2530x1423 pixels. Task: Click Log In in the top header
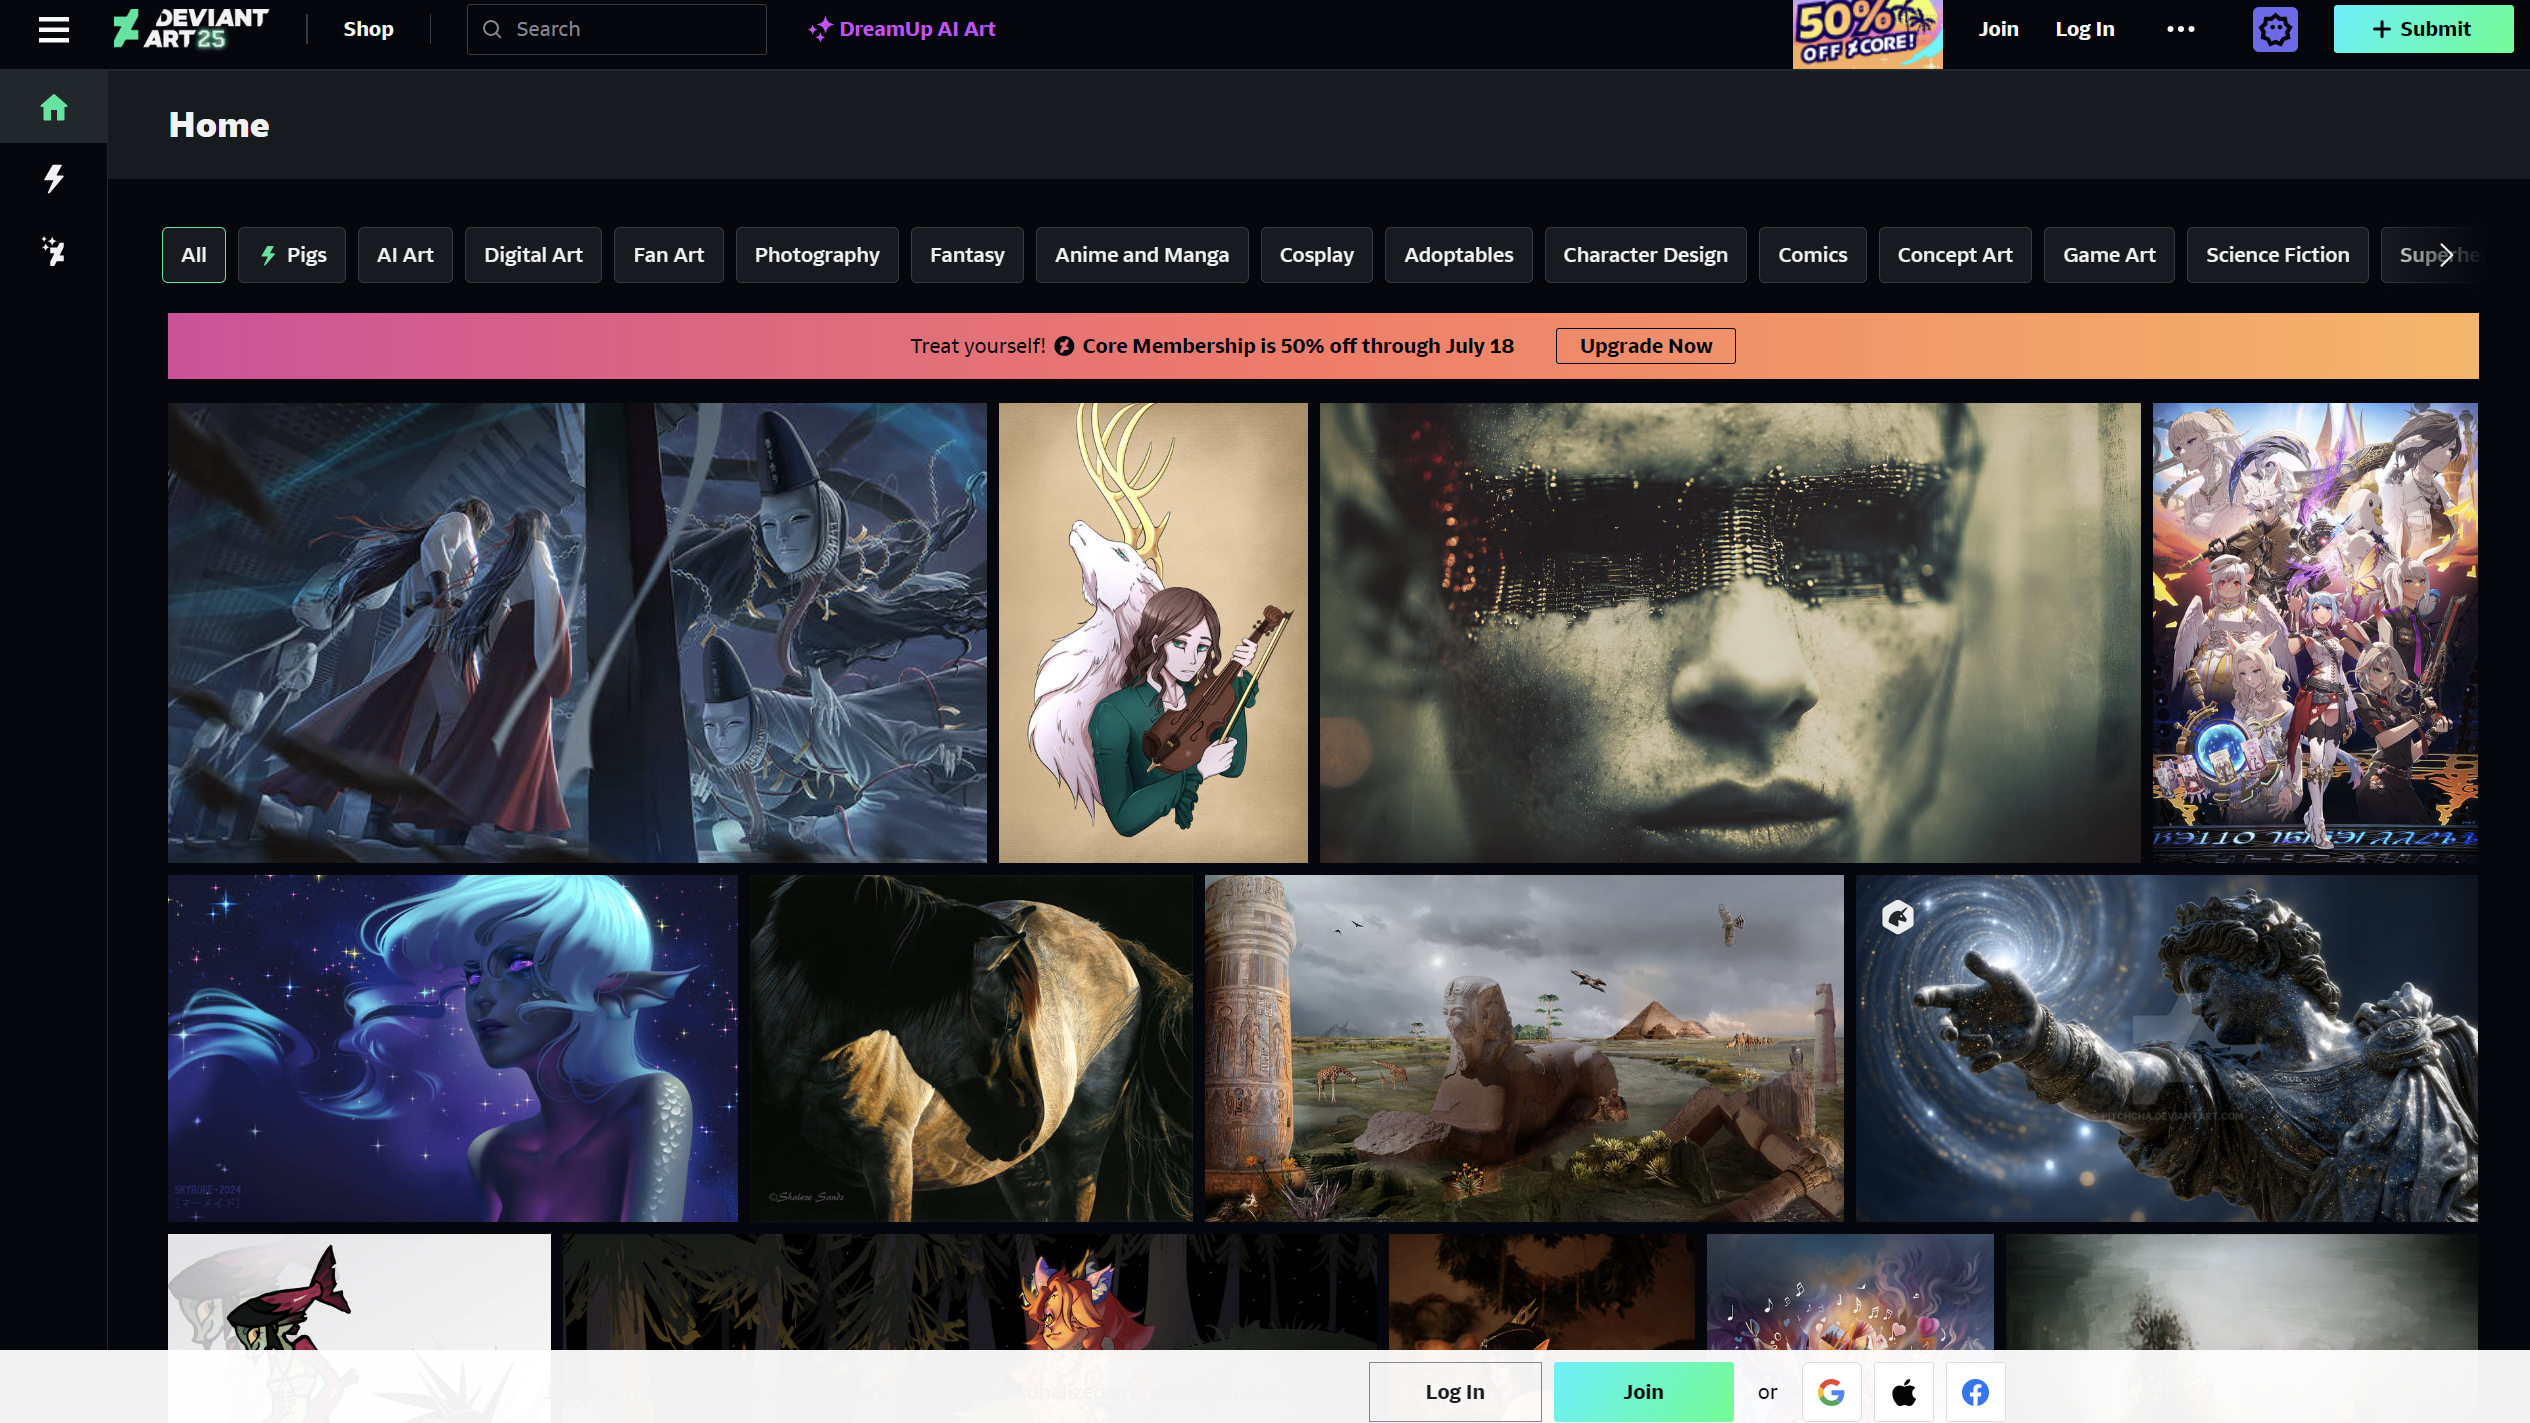click(x=2085, y=29)
